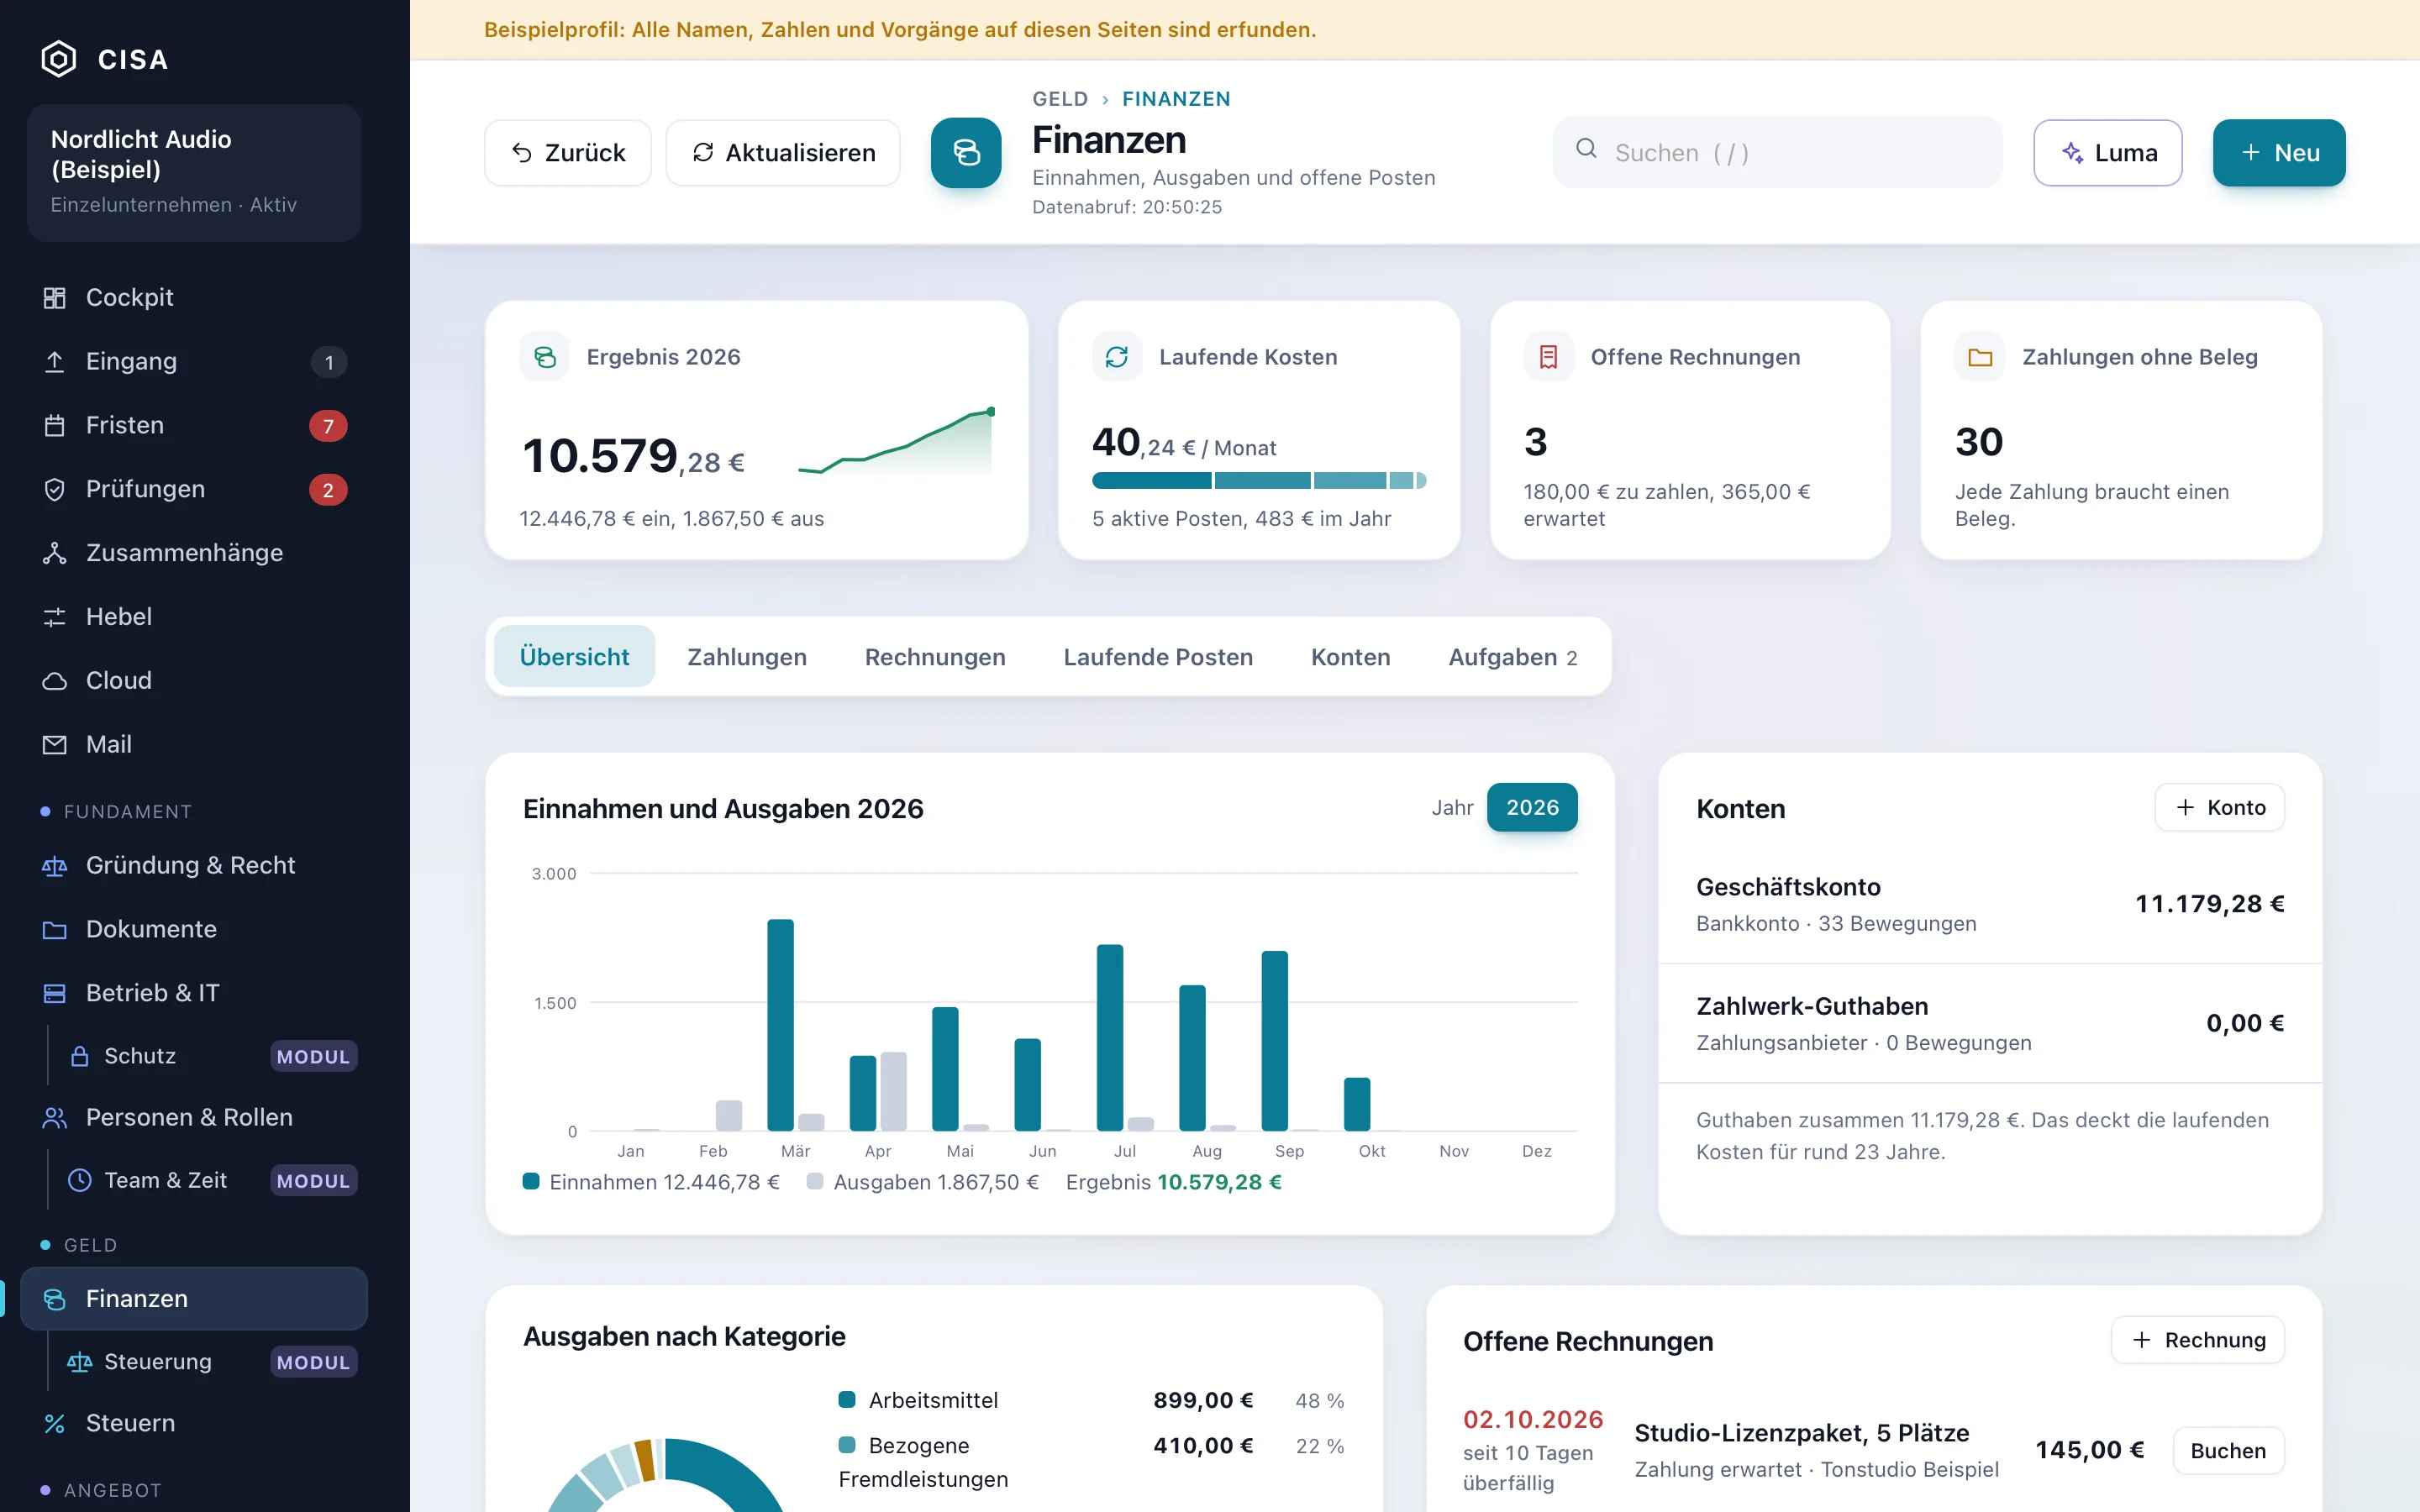The height and width of the screenshot is (1512, 2420).
Task: Open the Zahlwerk-Guthaben account row
Action: (1990, 1023)
